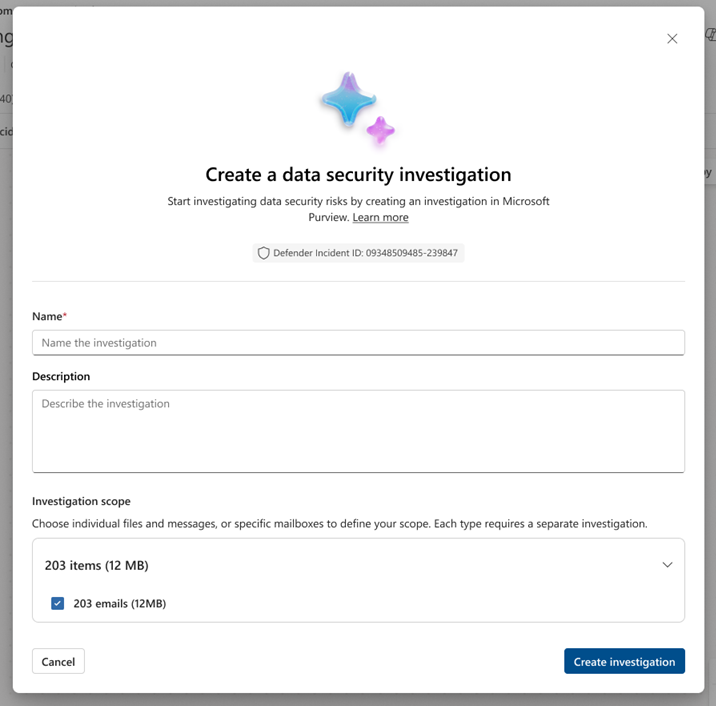Click the Create a data security investigation heading
The image size is (716, 706).
pos(358,175)
